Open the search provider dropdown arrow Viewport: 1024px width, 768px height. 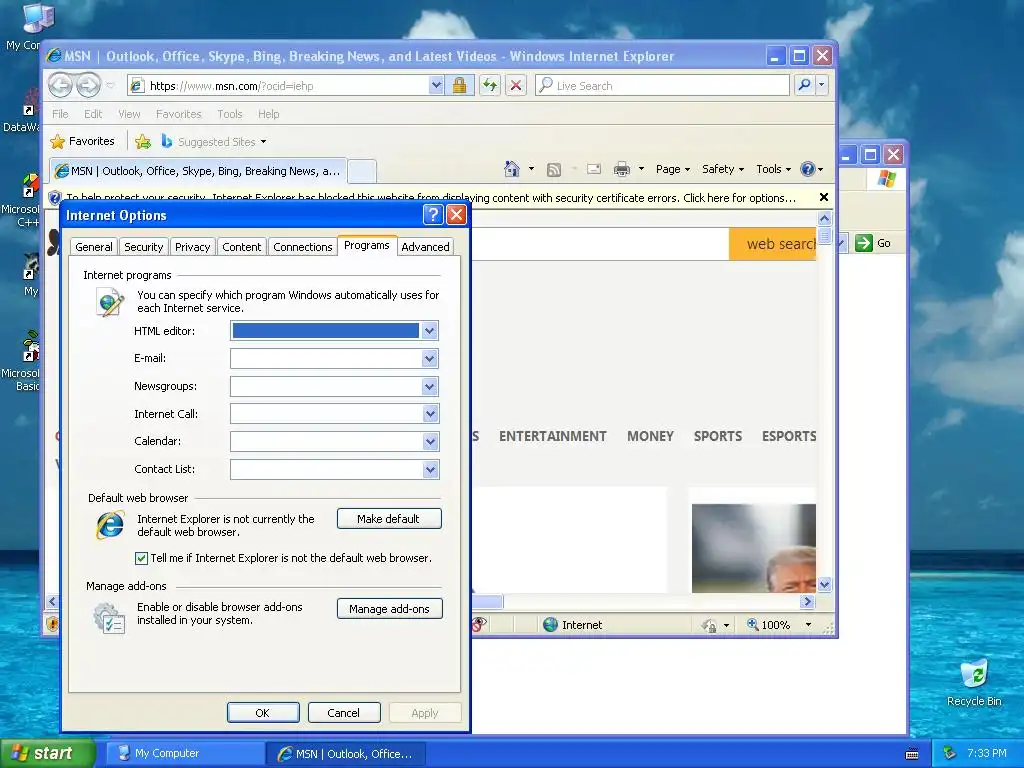tap(822, 85)
